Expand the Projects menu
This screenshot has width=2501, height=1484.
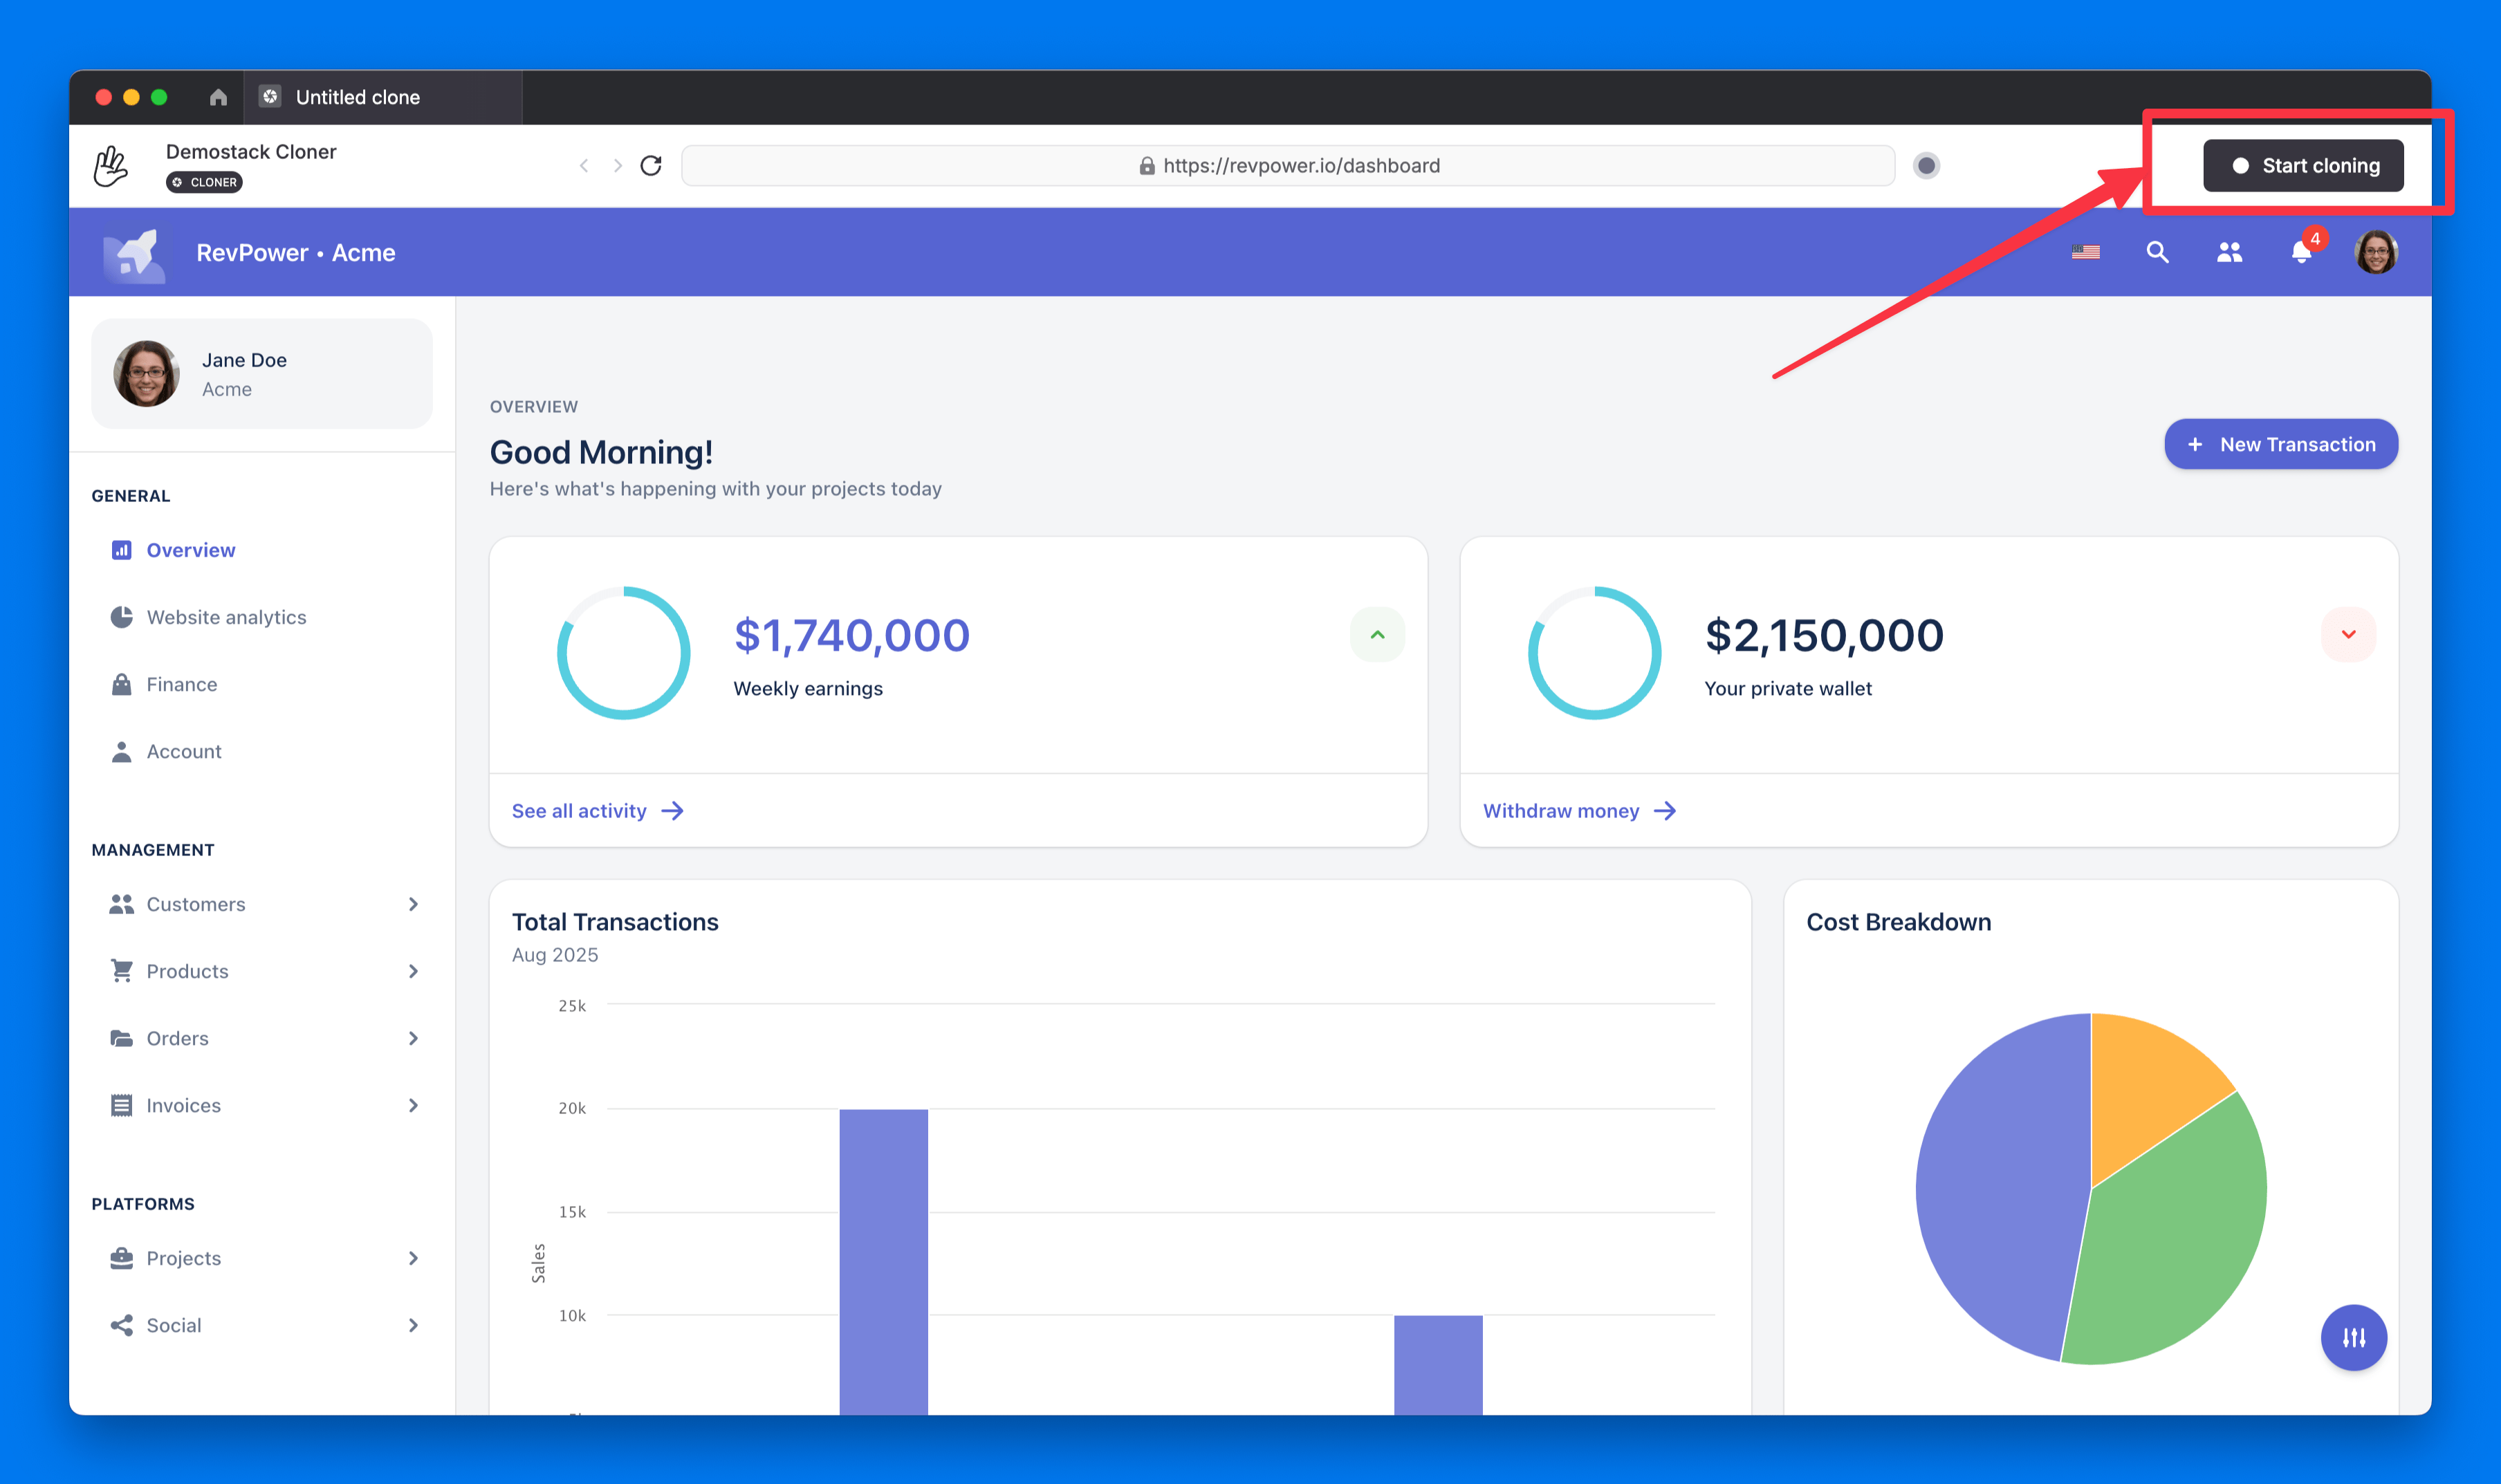(x=262, y=1258)
